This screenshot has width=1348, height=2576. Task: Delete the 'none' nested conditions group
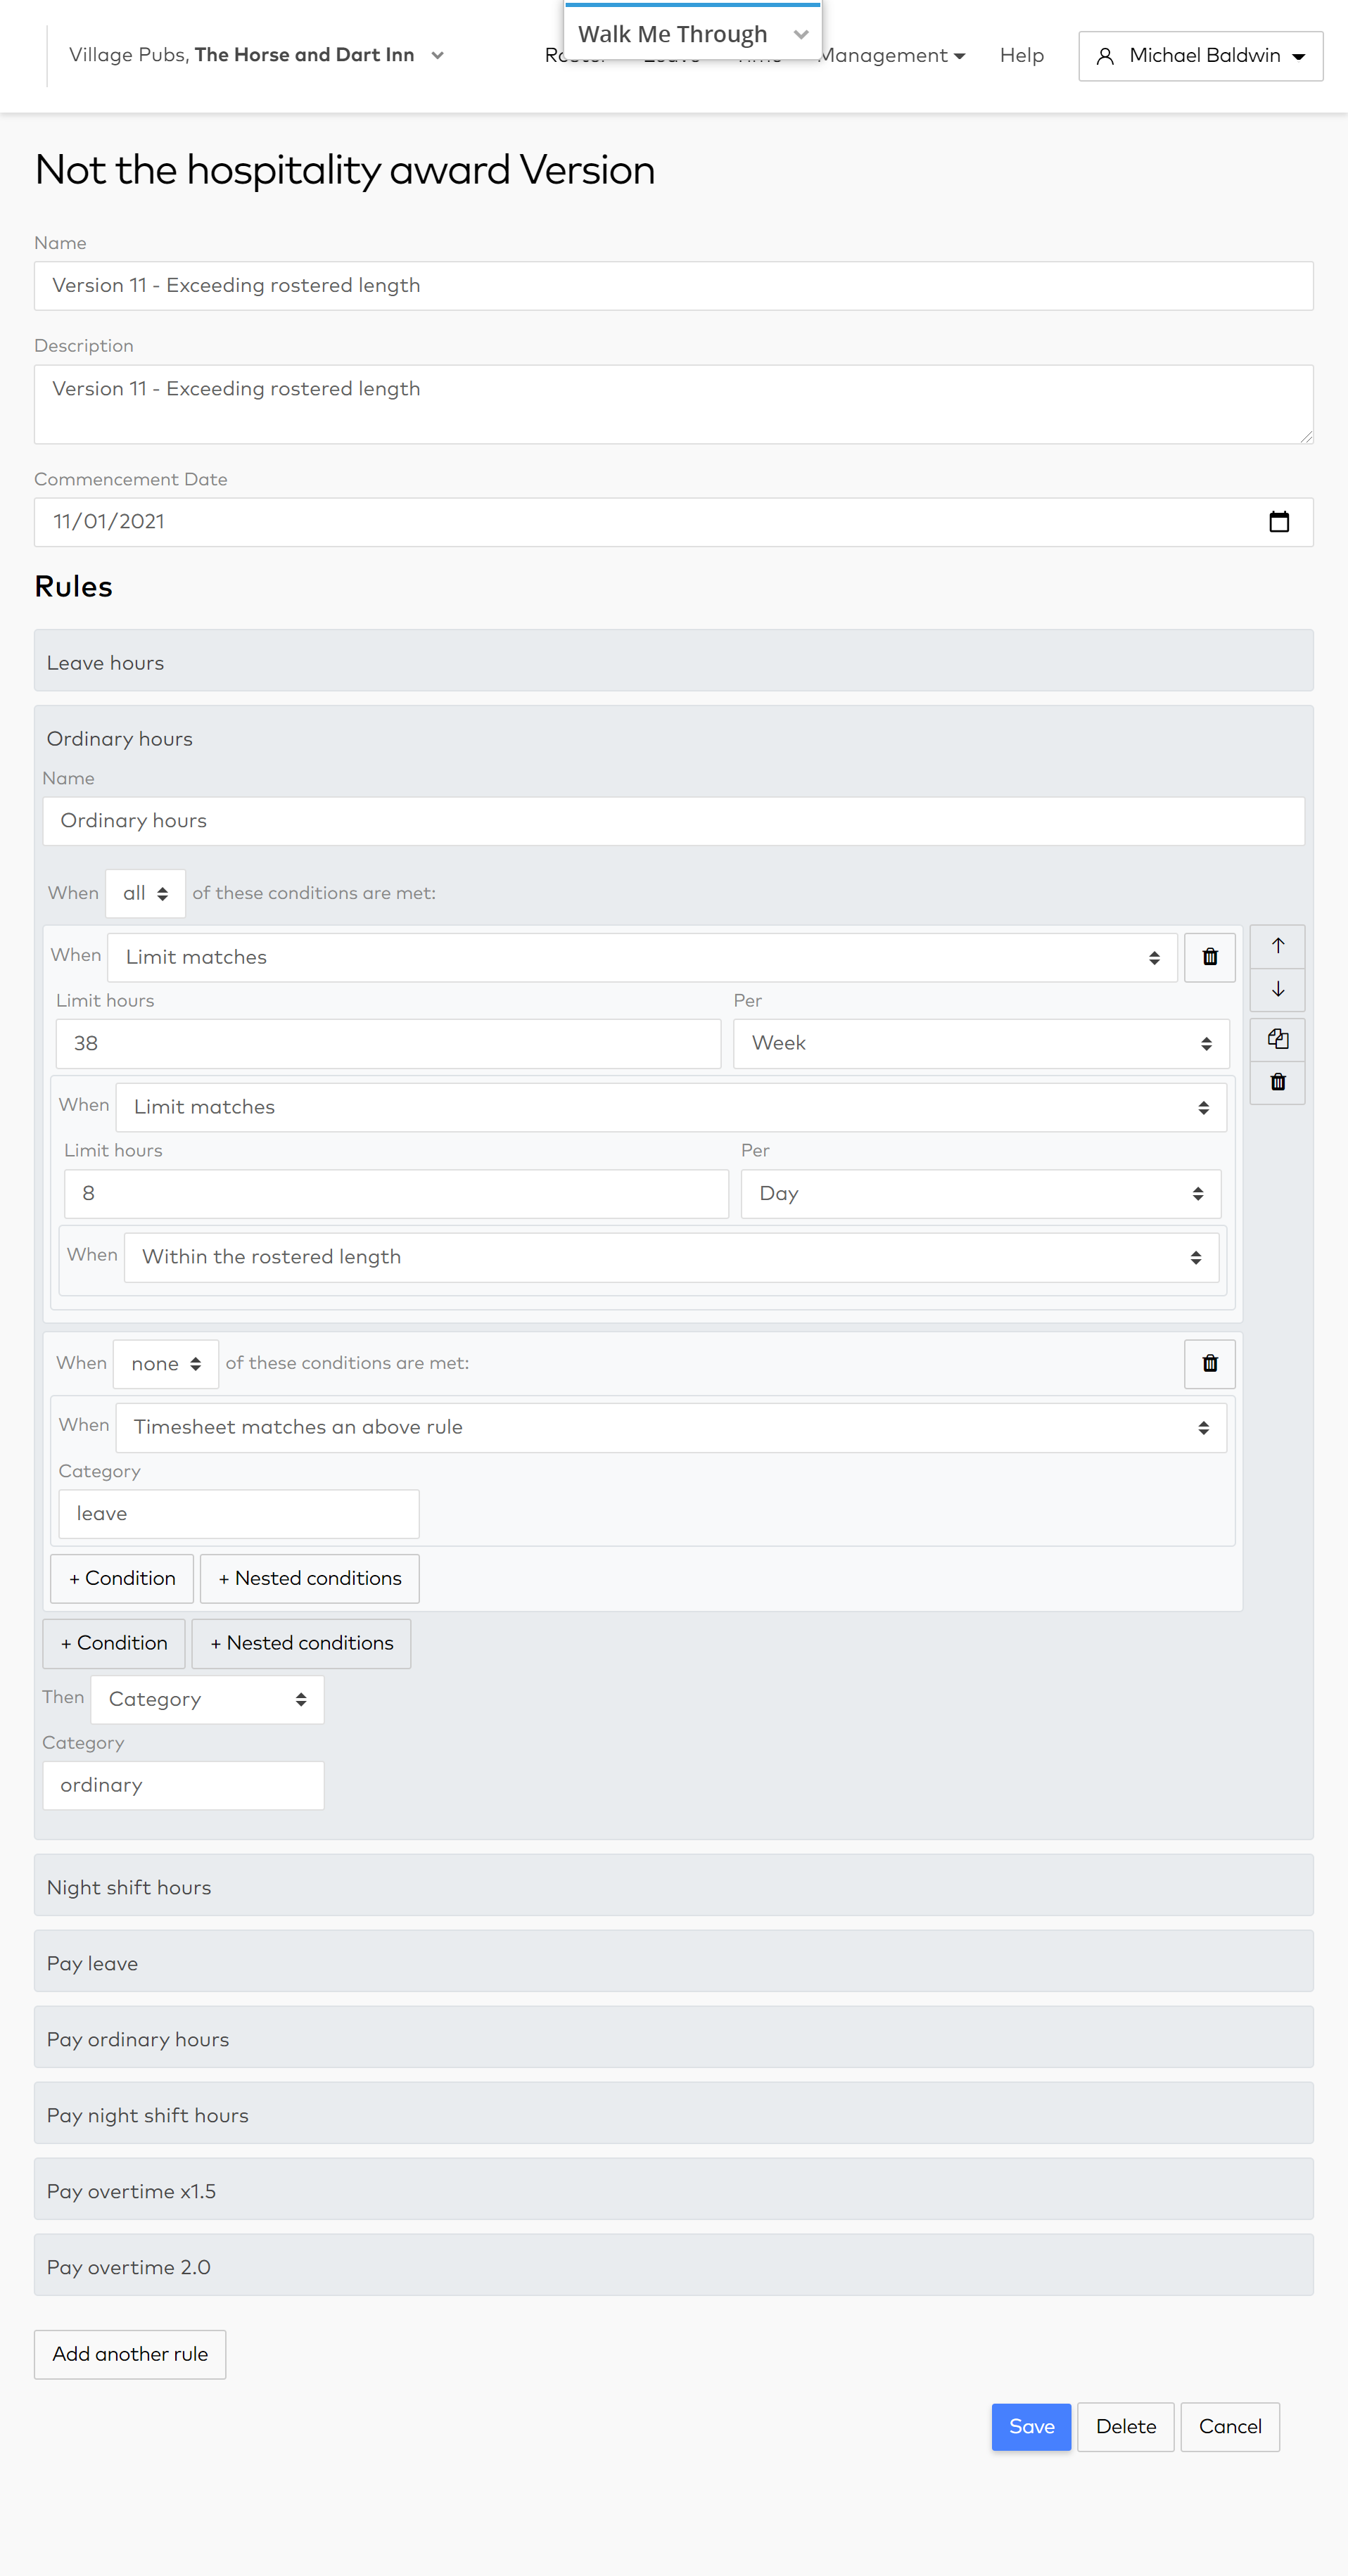pyautogui.click(x=1209, y=1365)
